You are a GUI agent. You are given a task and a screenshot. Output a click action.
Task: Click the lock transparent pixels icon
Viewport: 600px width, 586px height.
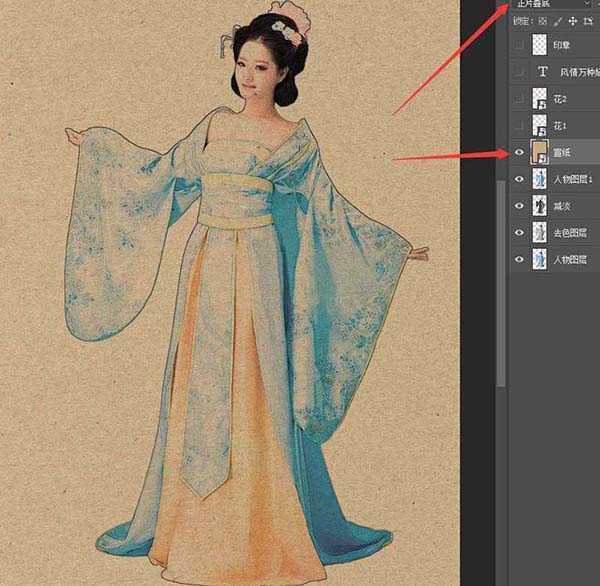coord(543,20)
